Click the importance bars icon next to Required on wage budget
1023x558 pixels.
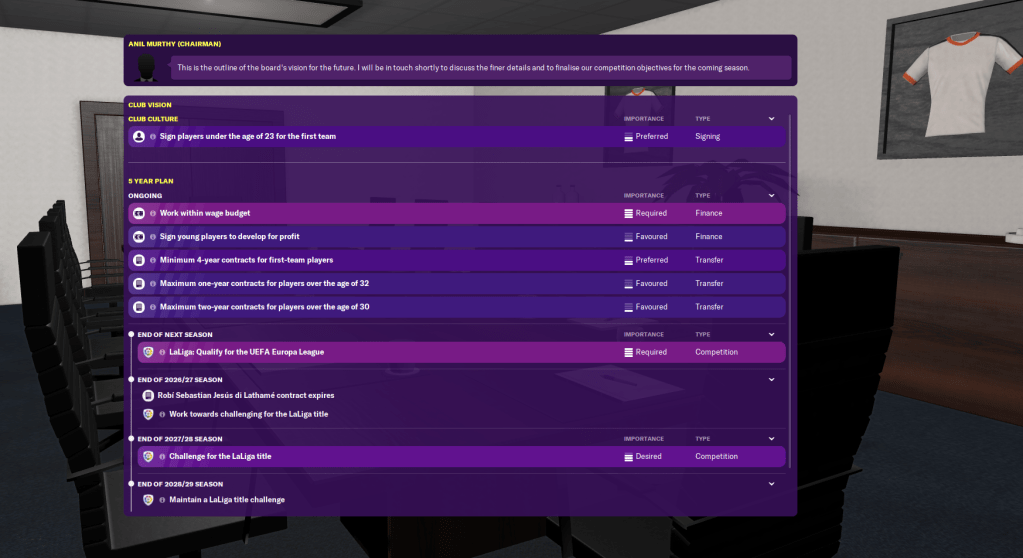tap(628, 213)
